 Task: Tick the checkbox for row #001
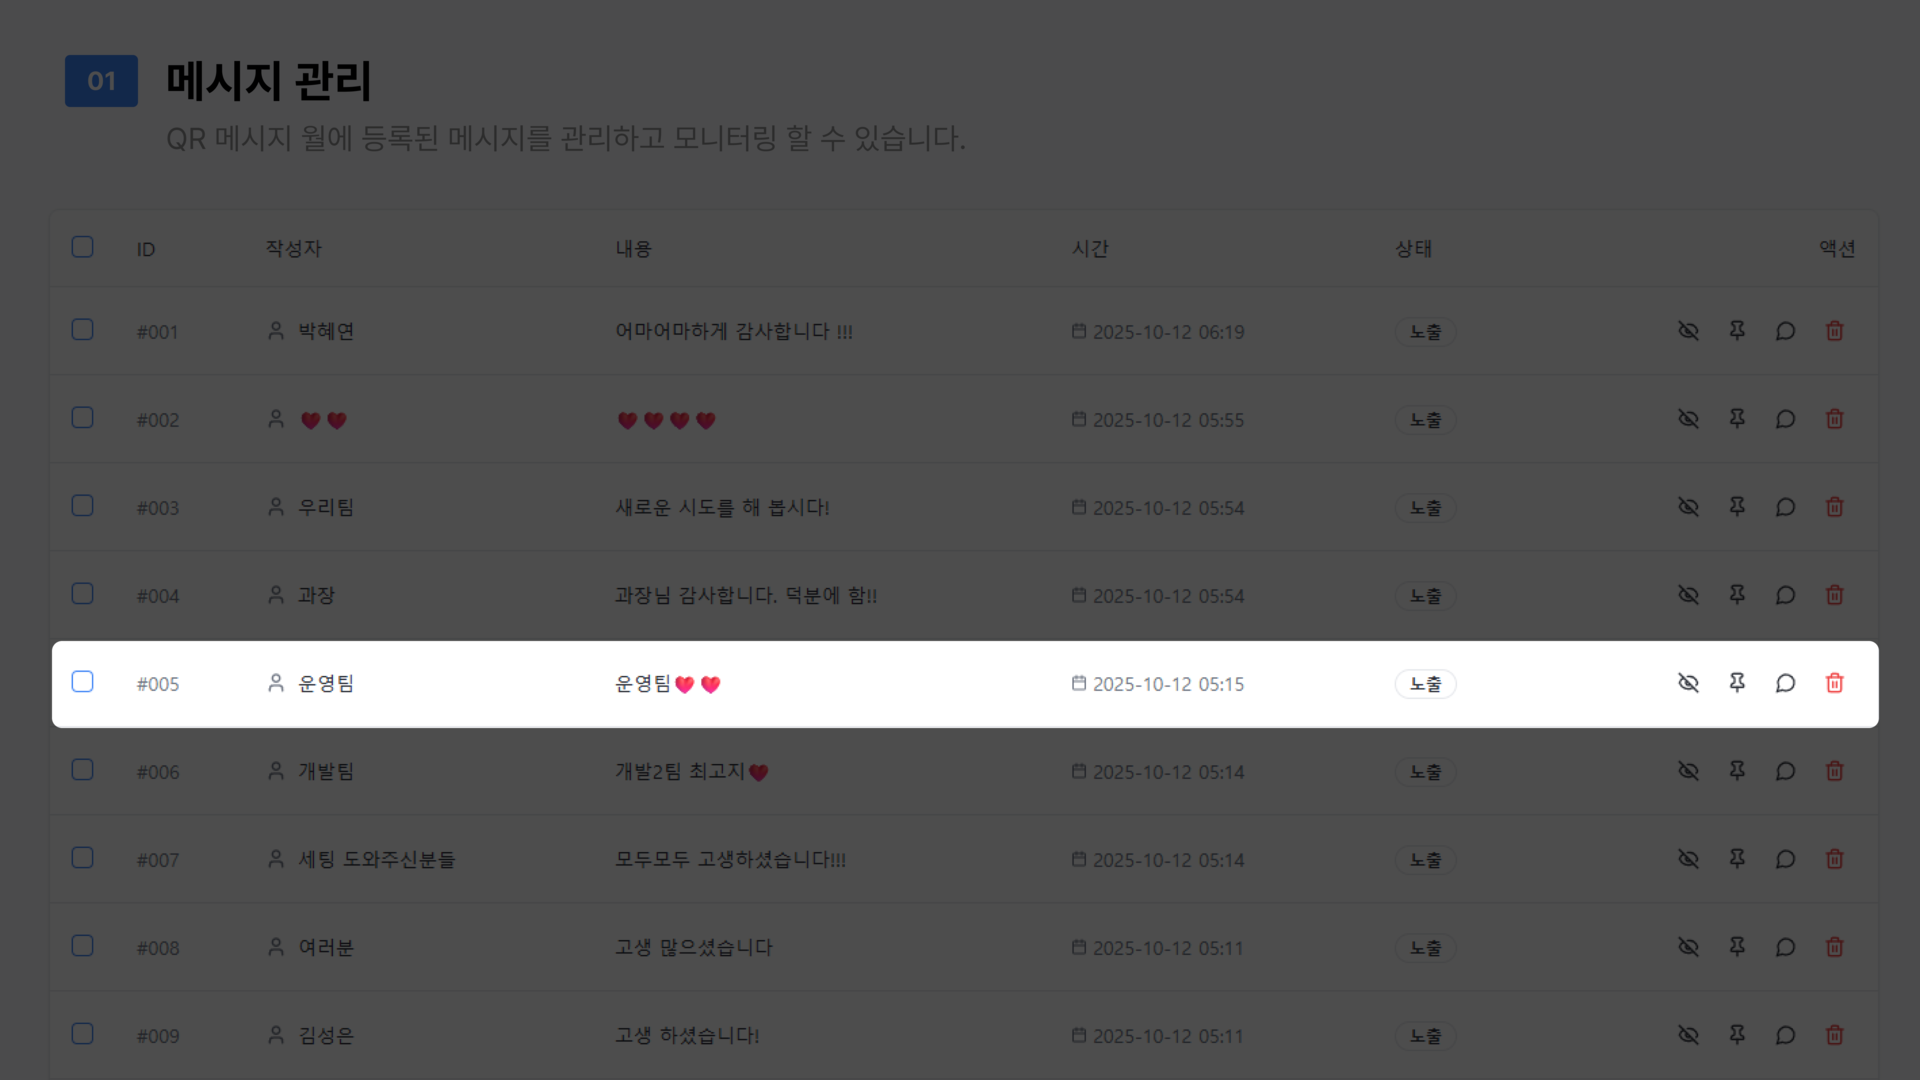point(83,330)
